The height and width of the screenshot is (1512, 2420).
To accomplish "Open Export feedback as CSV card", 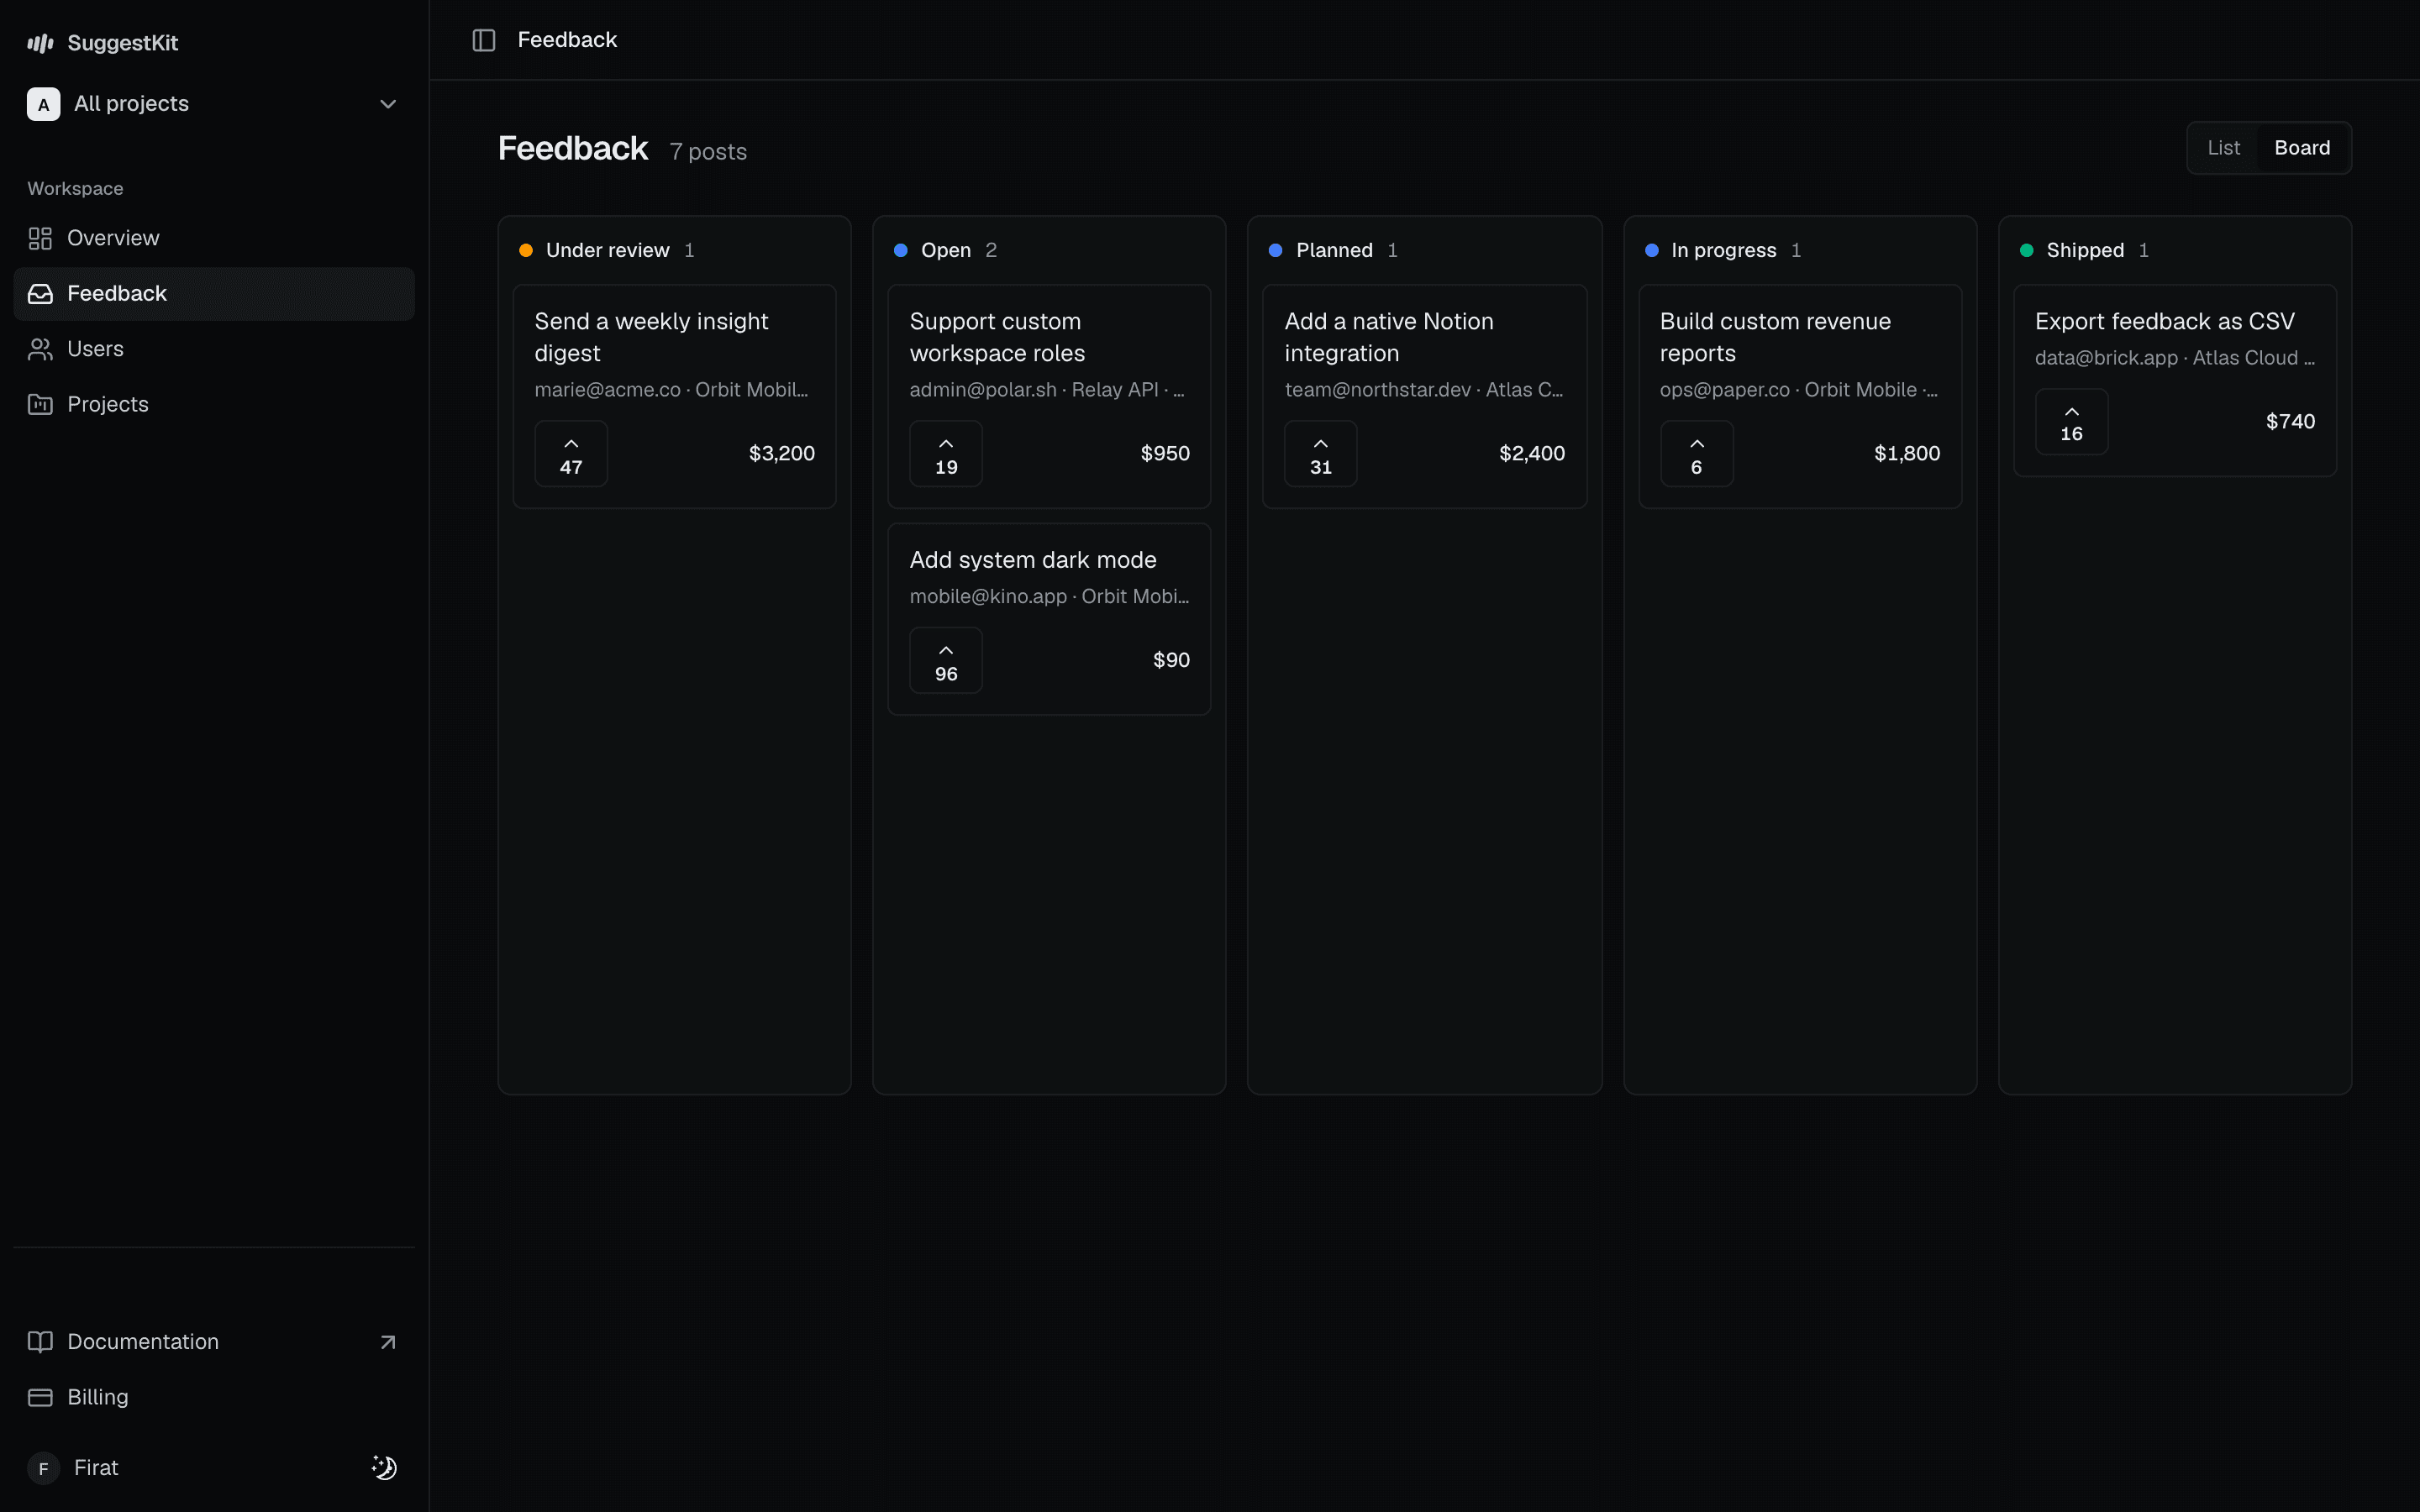I will point(2174,381).
